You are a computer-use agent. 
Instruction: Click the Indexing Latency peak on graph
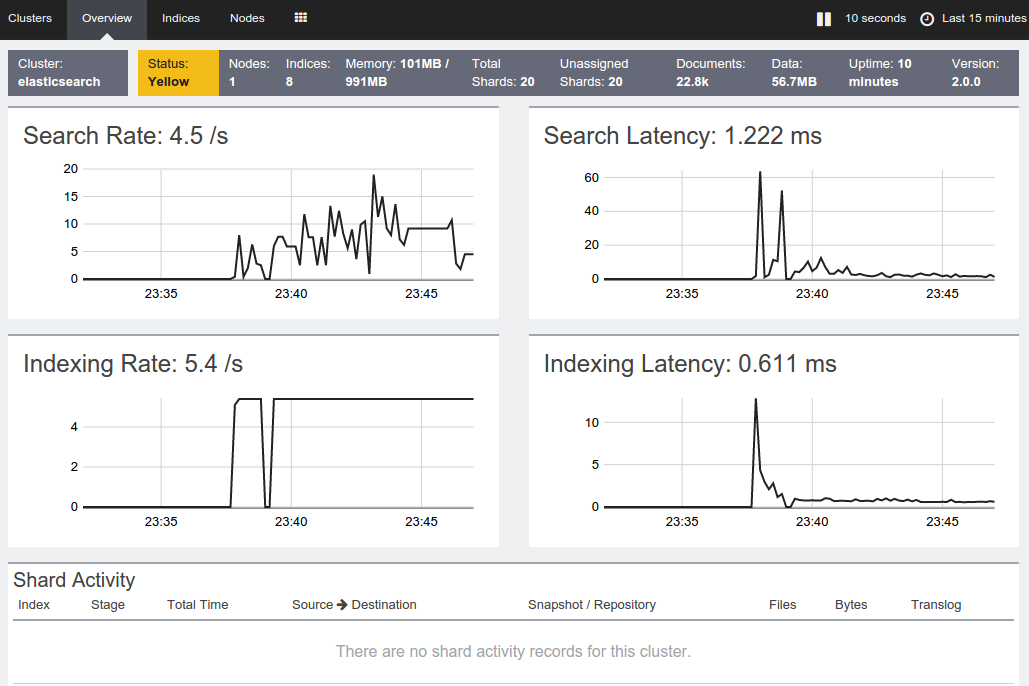(x=755, y=400)
